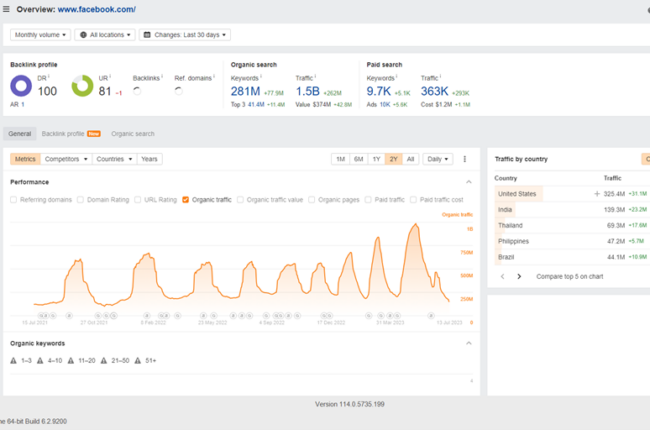Click the calendar icon in Changes filter

(147, 35)
